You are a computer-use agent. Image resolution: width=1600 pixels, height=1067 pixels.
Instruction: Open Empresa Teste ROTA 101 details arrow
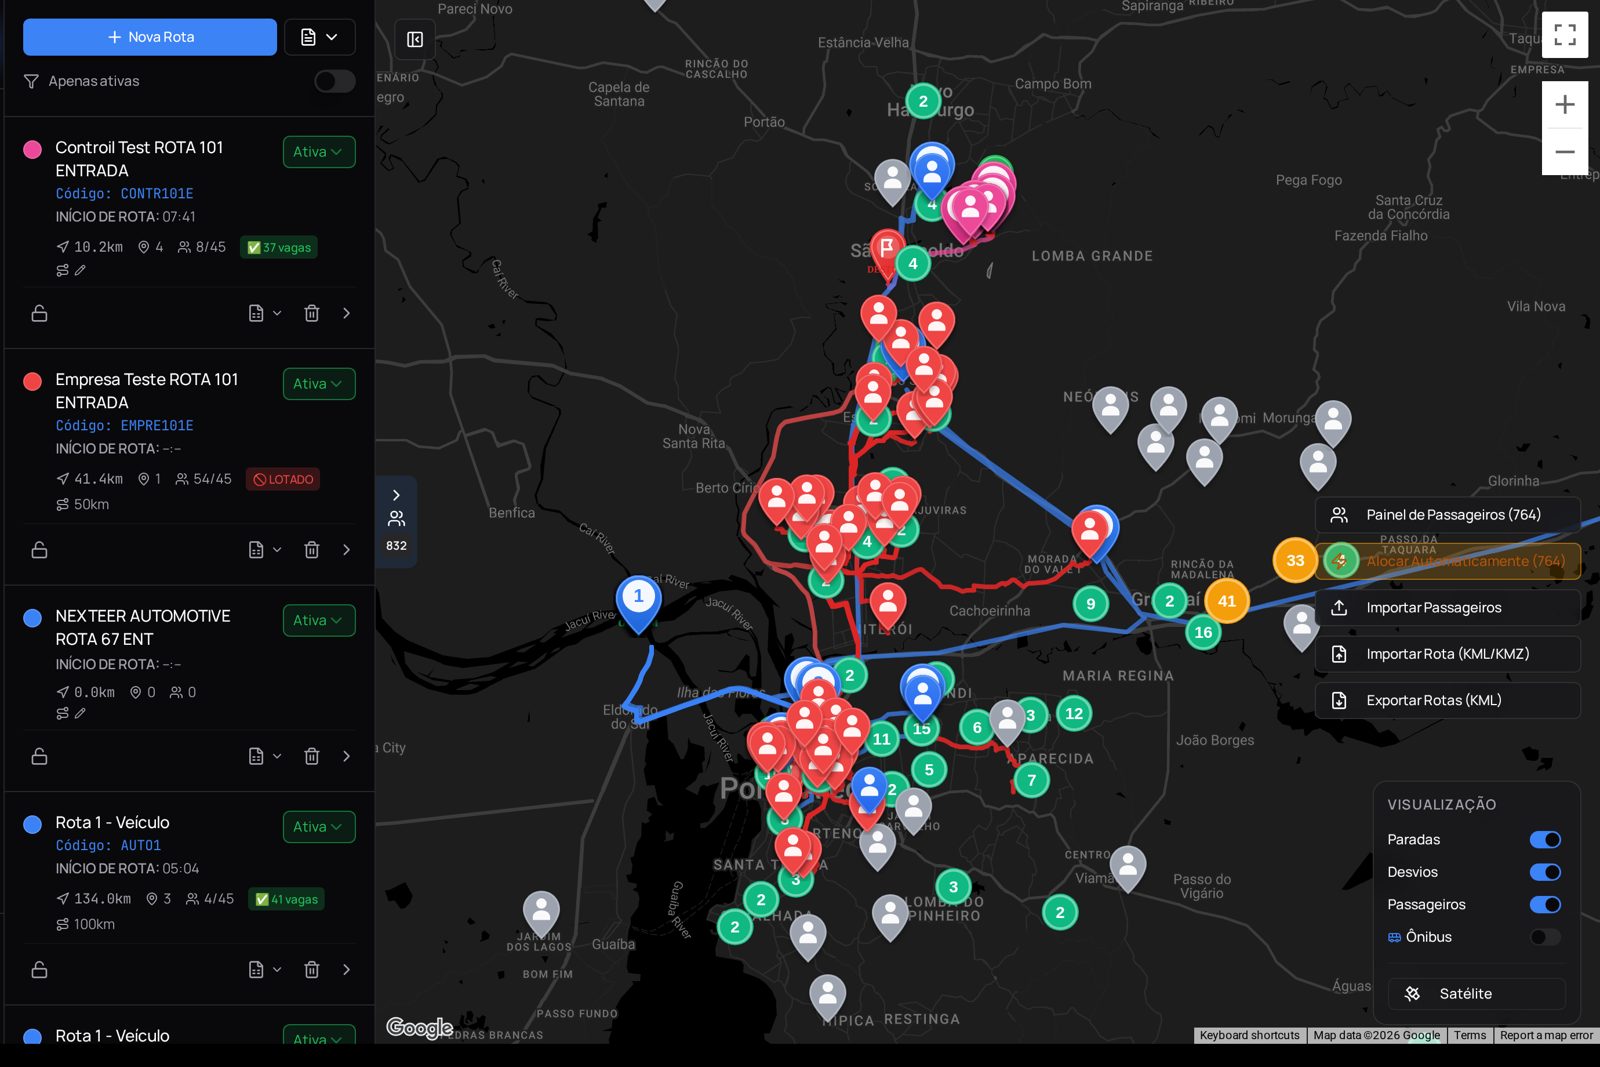click(x=347, y=550)
